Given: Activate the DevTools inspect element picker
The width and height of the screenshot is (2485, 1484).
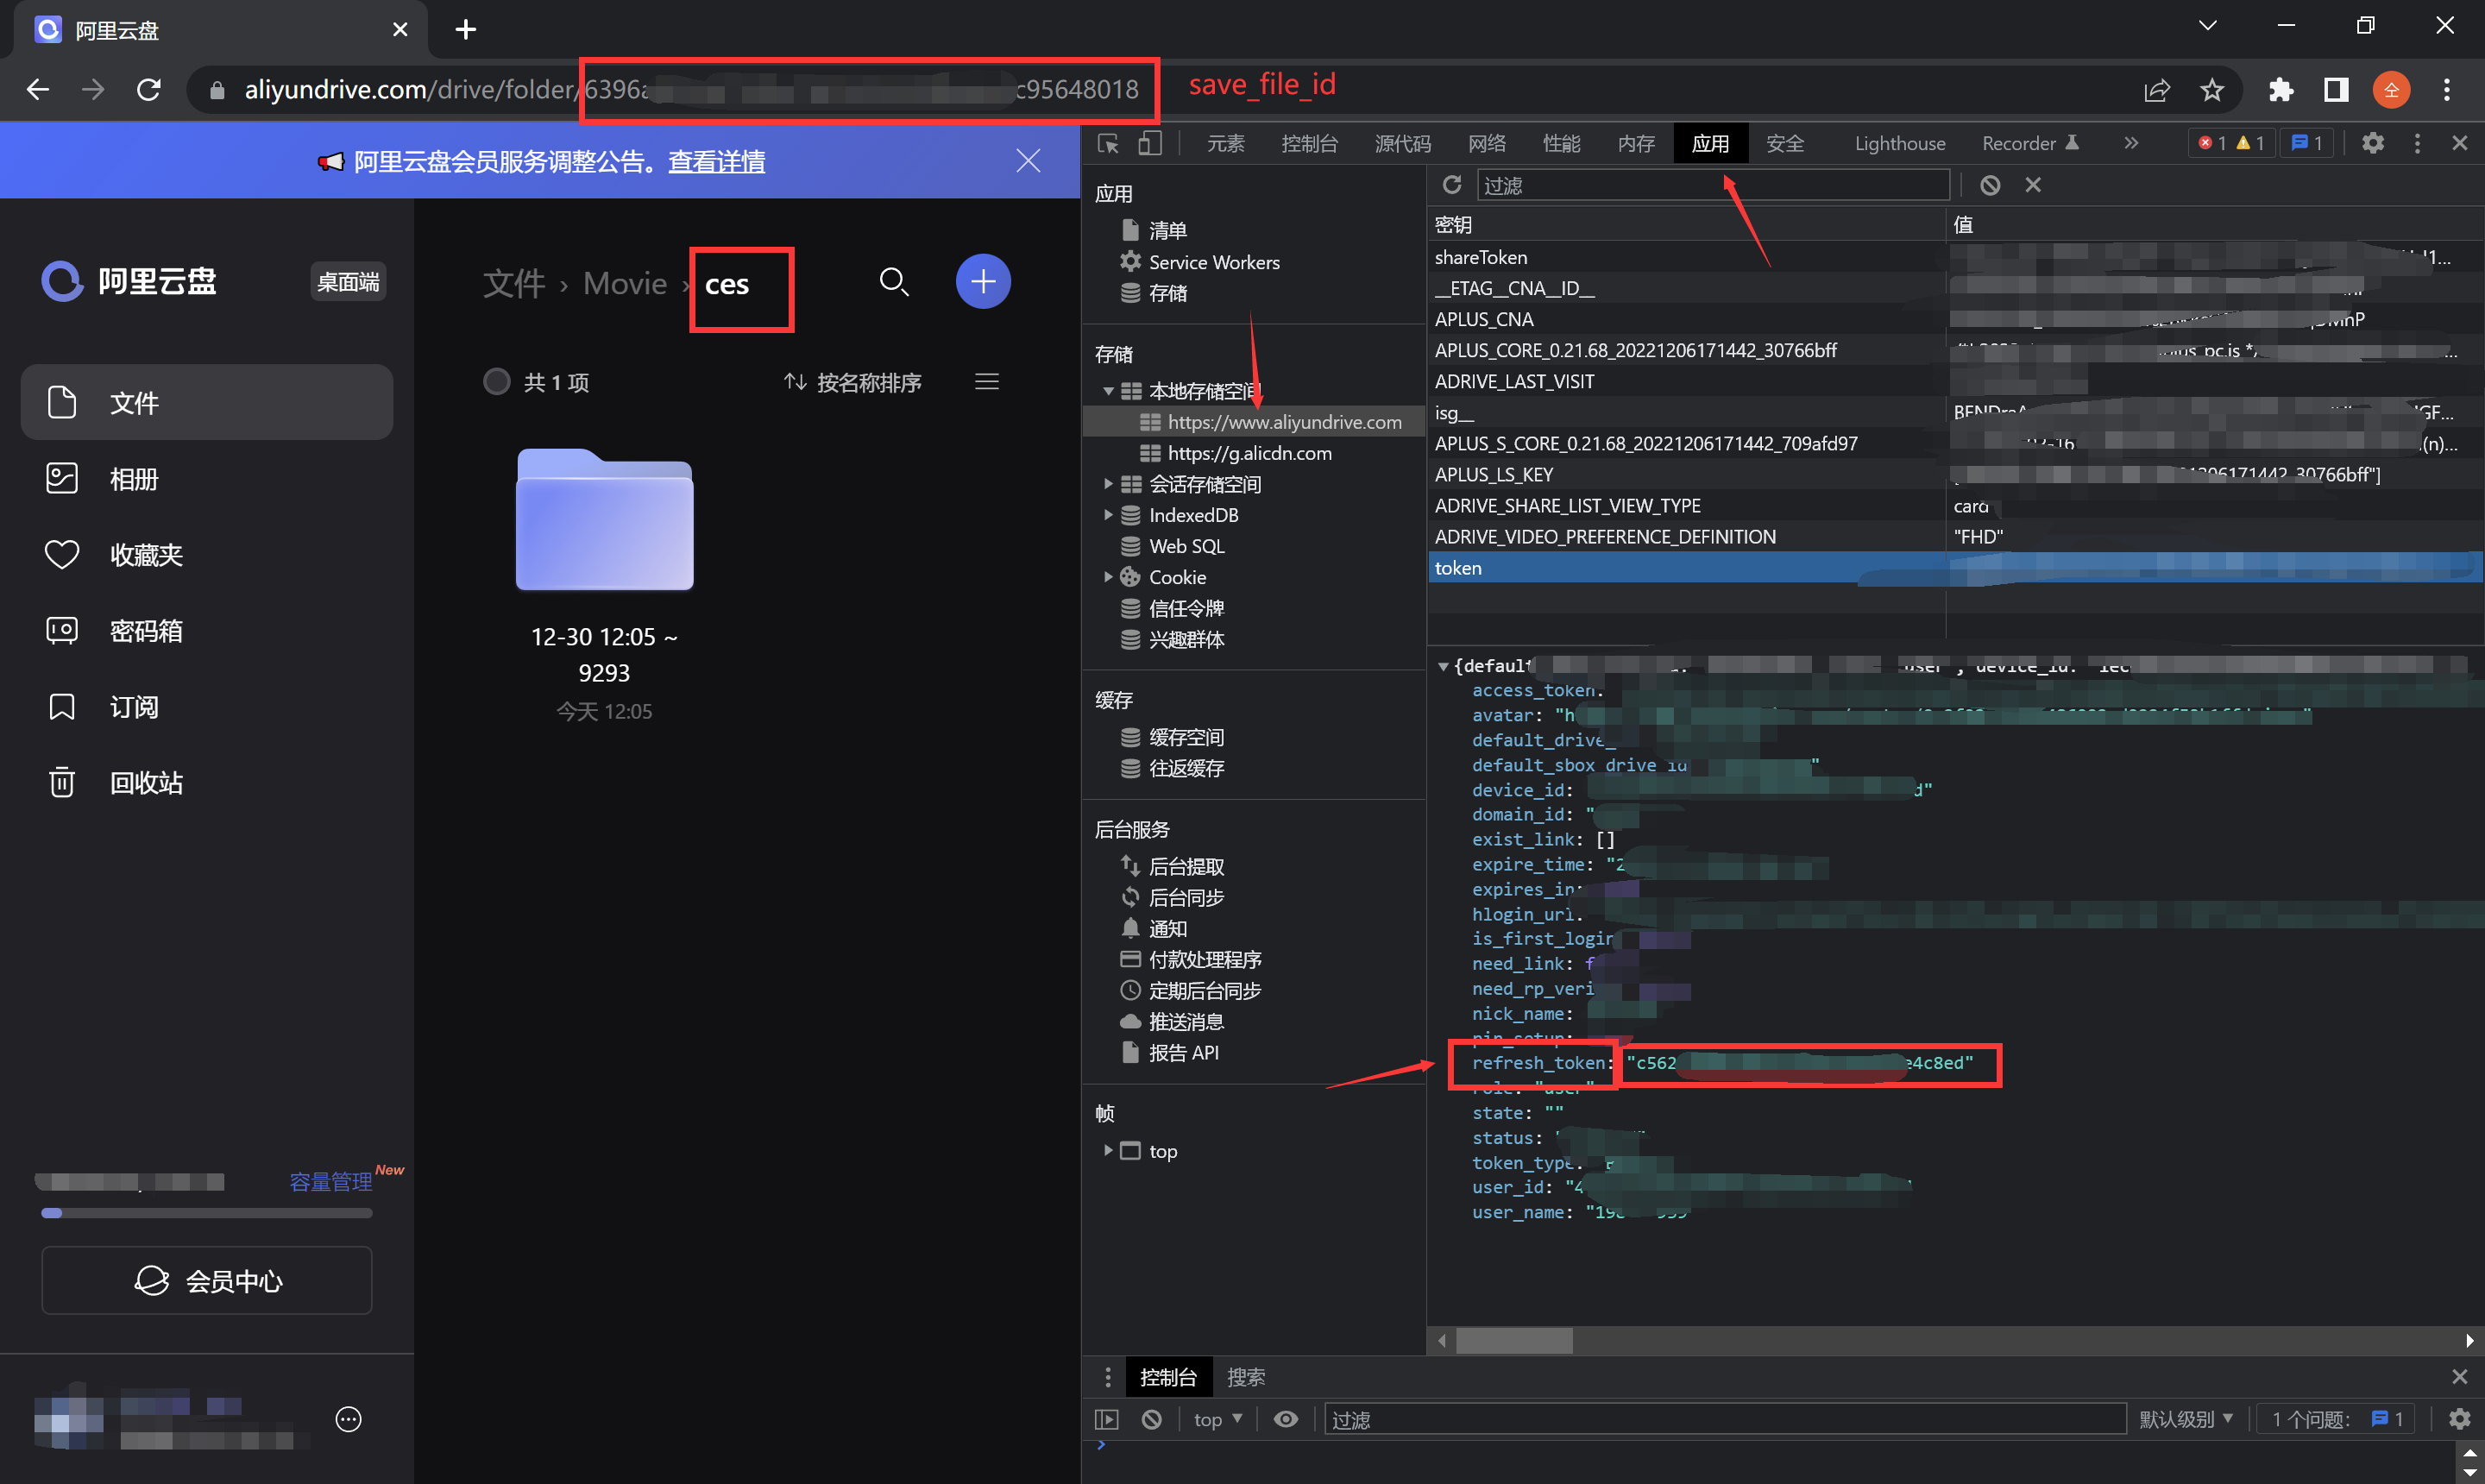Looking at the screenshot, I should point(1107,143).
